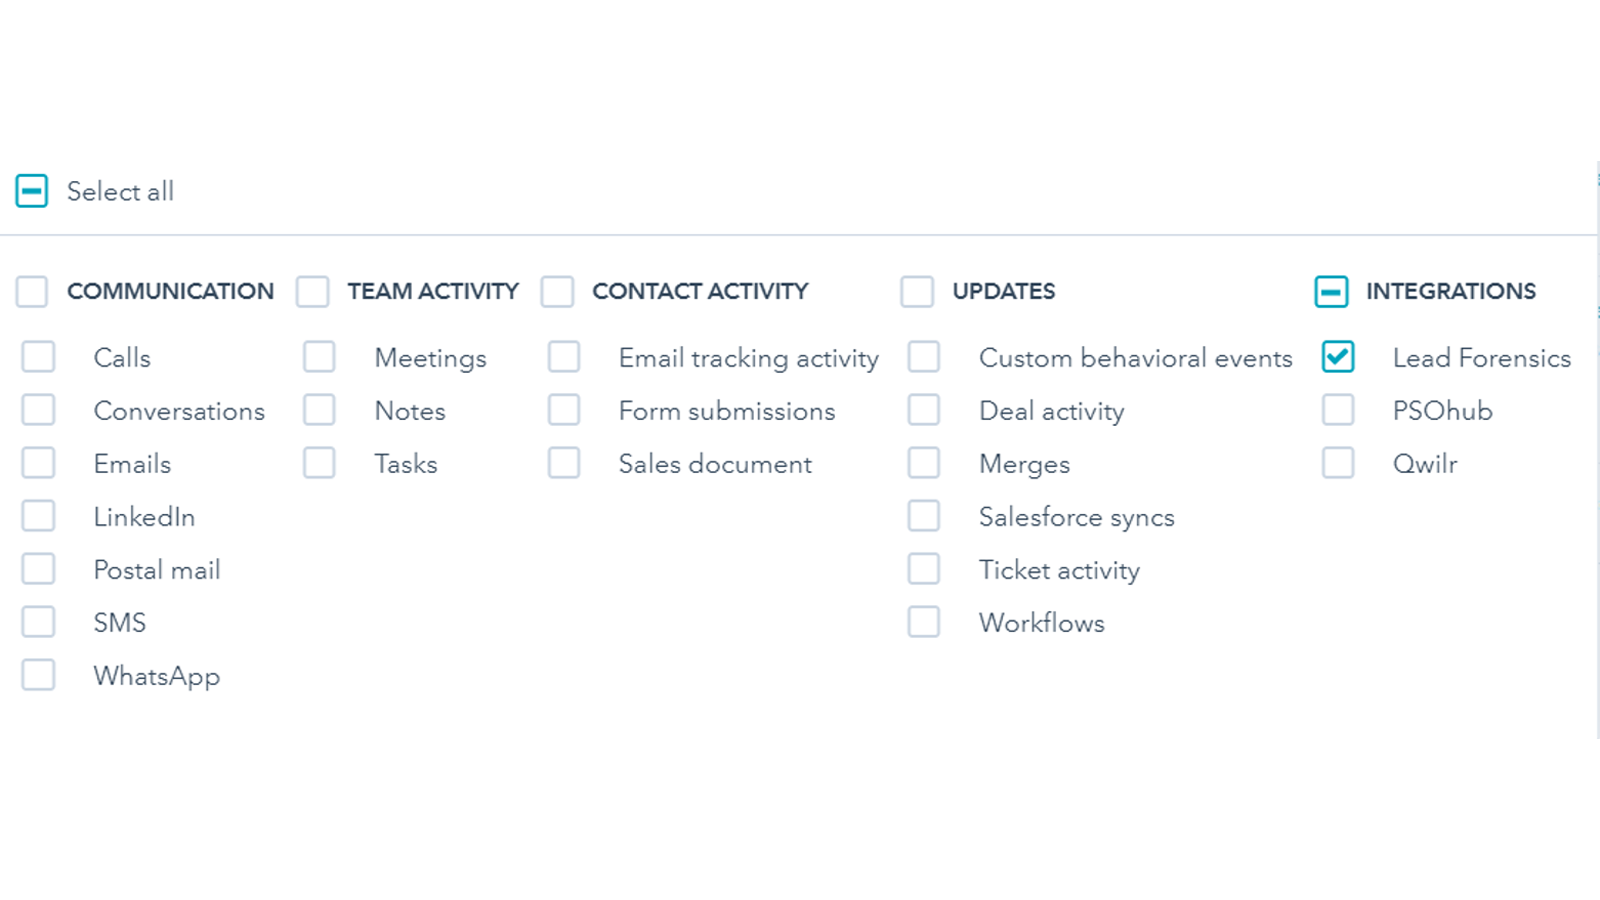Select the Form submissions checkbox
1600x900 pixels.
(564, 409)
